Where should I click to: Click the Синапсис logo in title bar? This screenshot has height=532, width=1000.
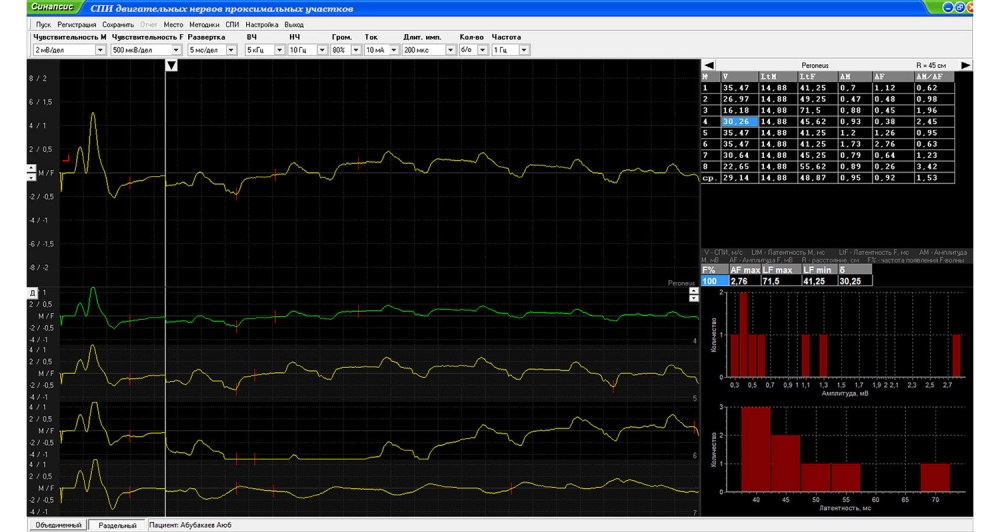(54, 8)
